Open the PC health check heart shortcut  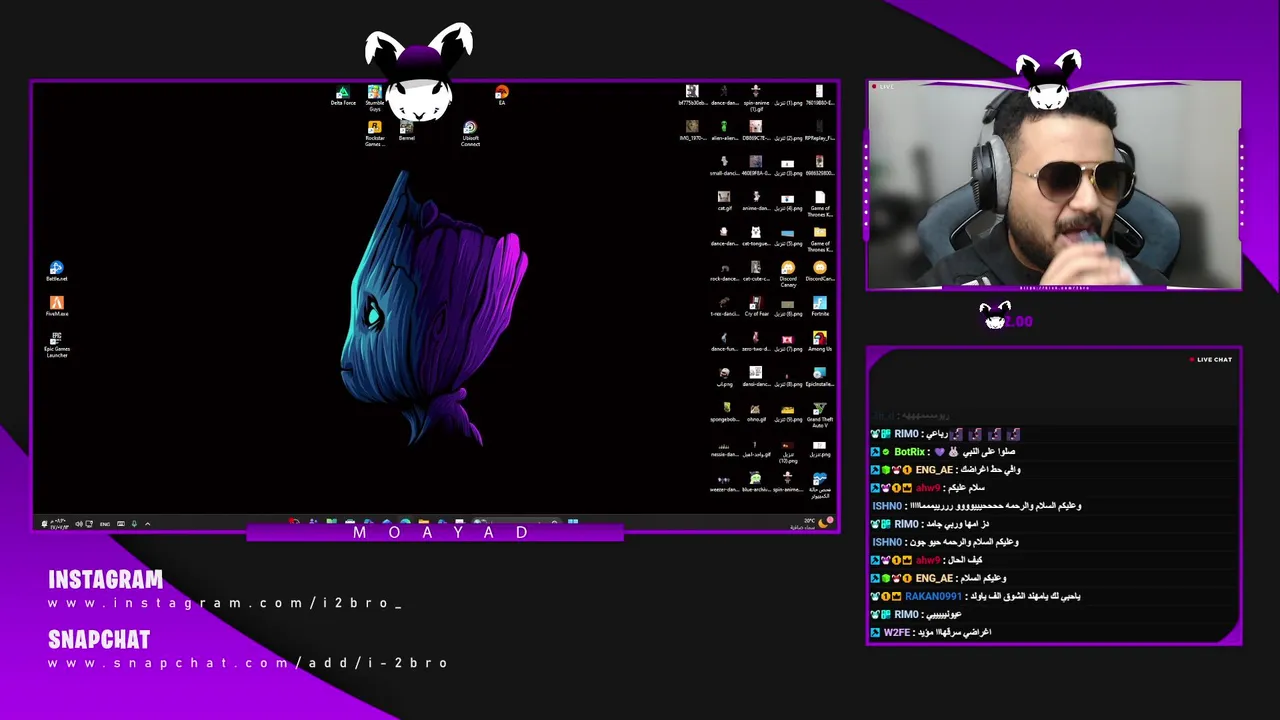click(x=820, y=484)
